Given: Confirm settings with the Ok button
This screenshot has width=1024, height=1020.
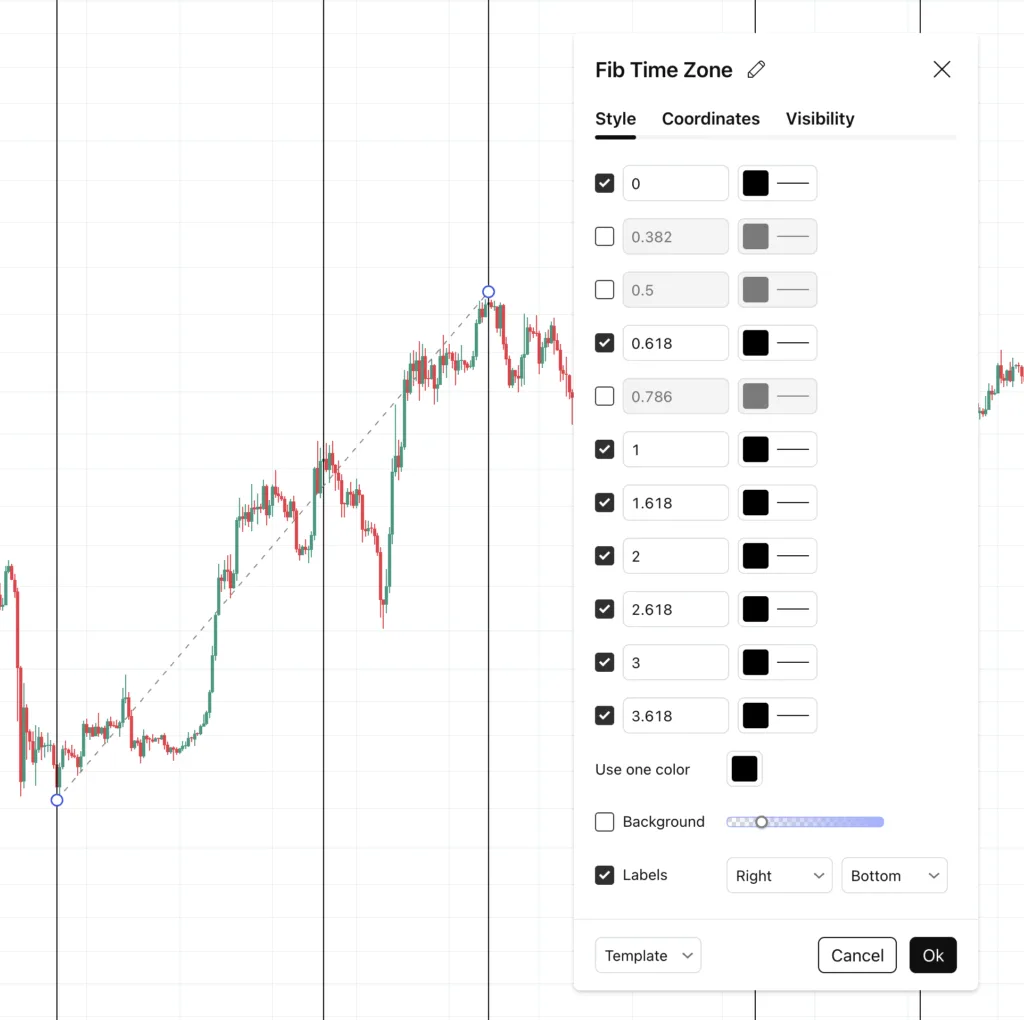Looking at the screenshot, I should (932, 955).
